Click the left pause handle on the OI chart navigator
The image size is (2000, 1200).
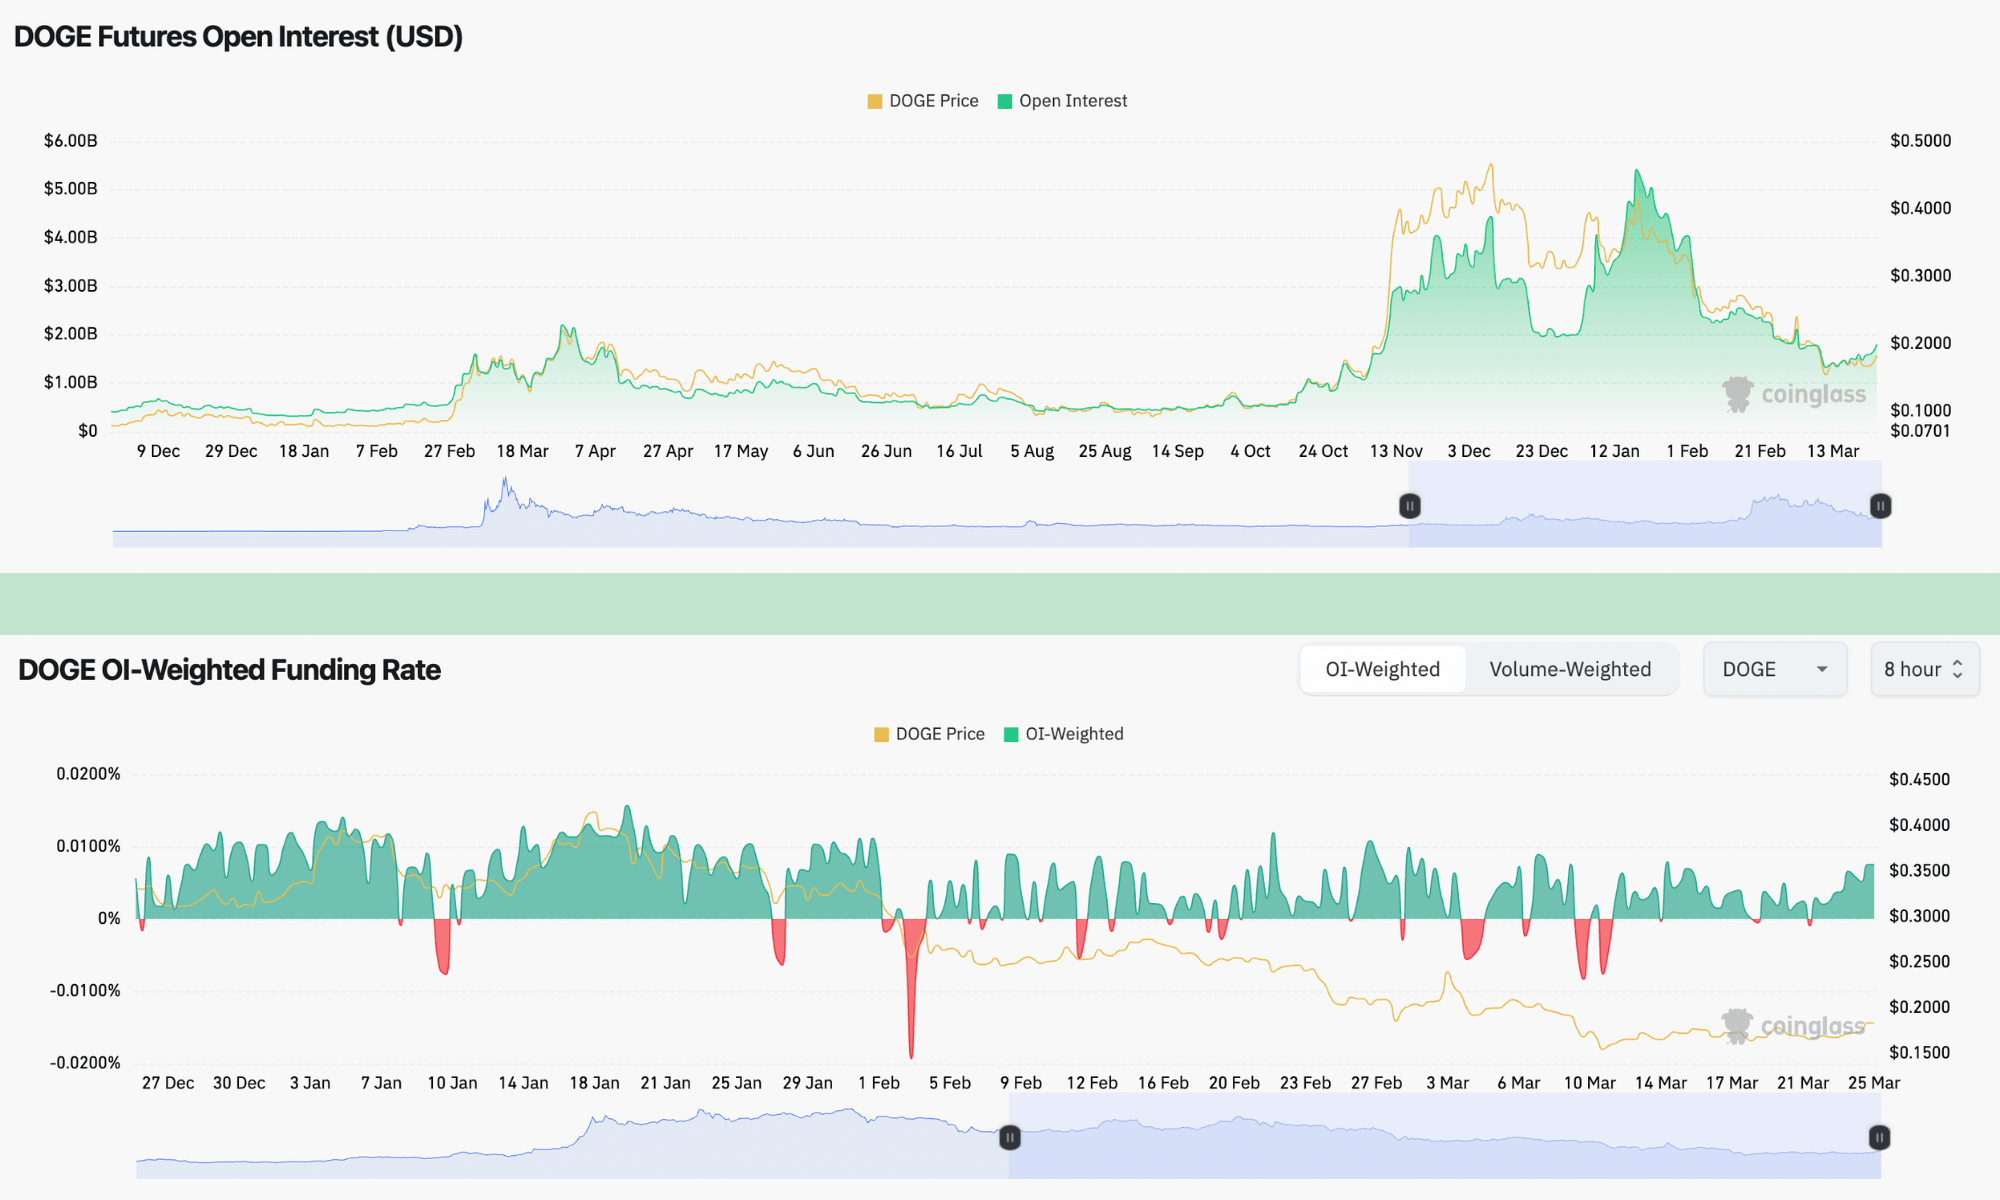tap(1409, 507)
